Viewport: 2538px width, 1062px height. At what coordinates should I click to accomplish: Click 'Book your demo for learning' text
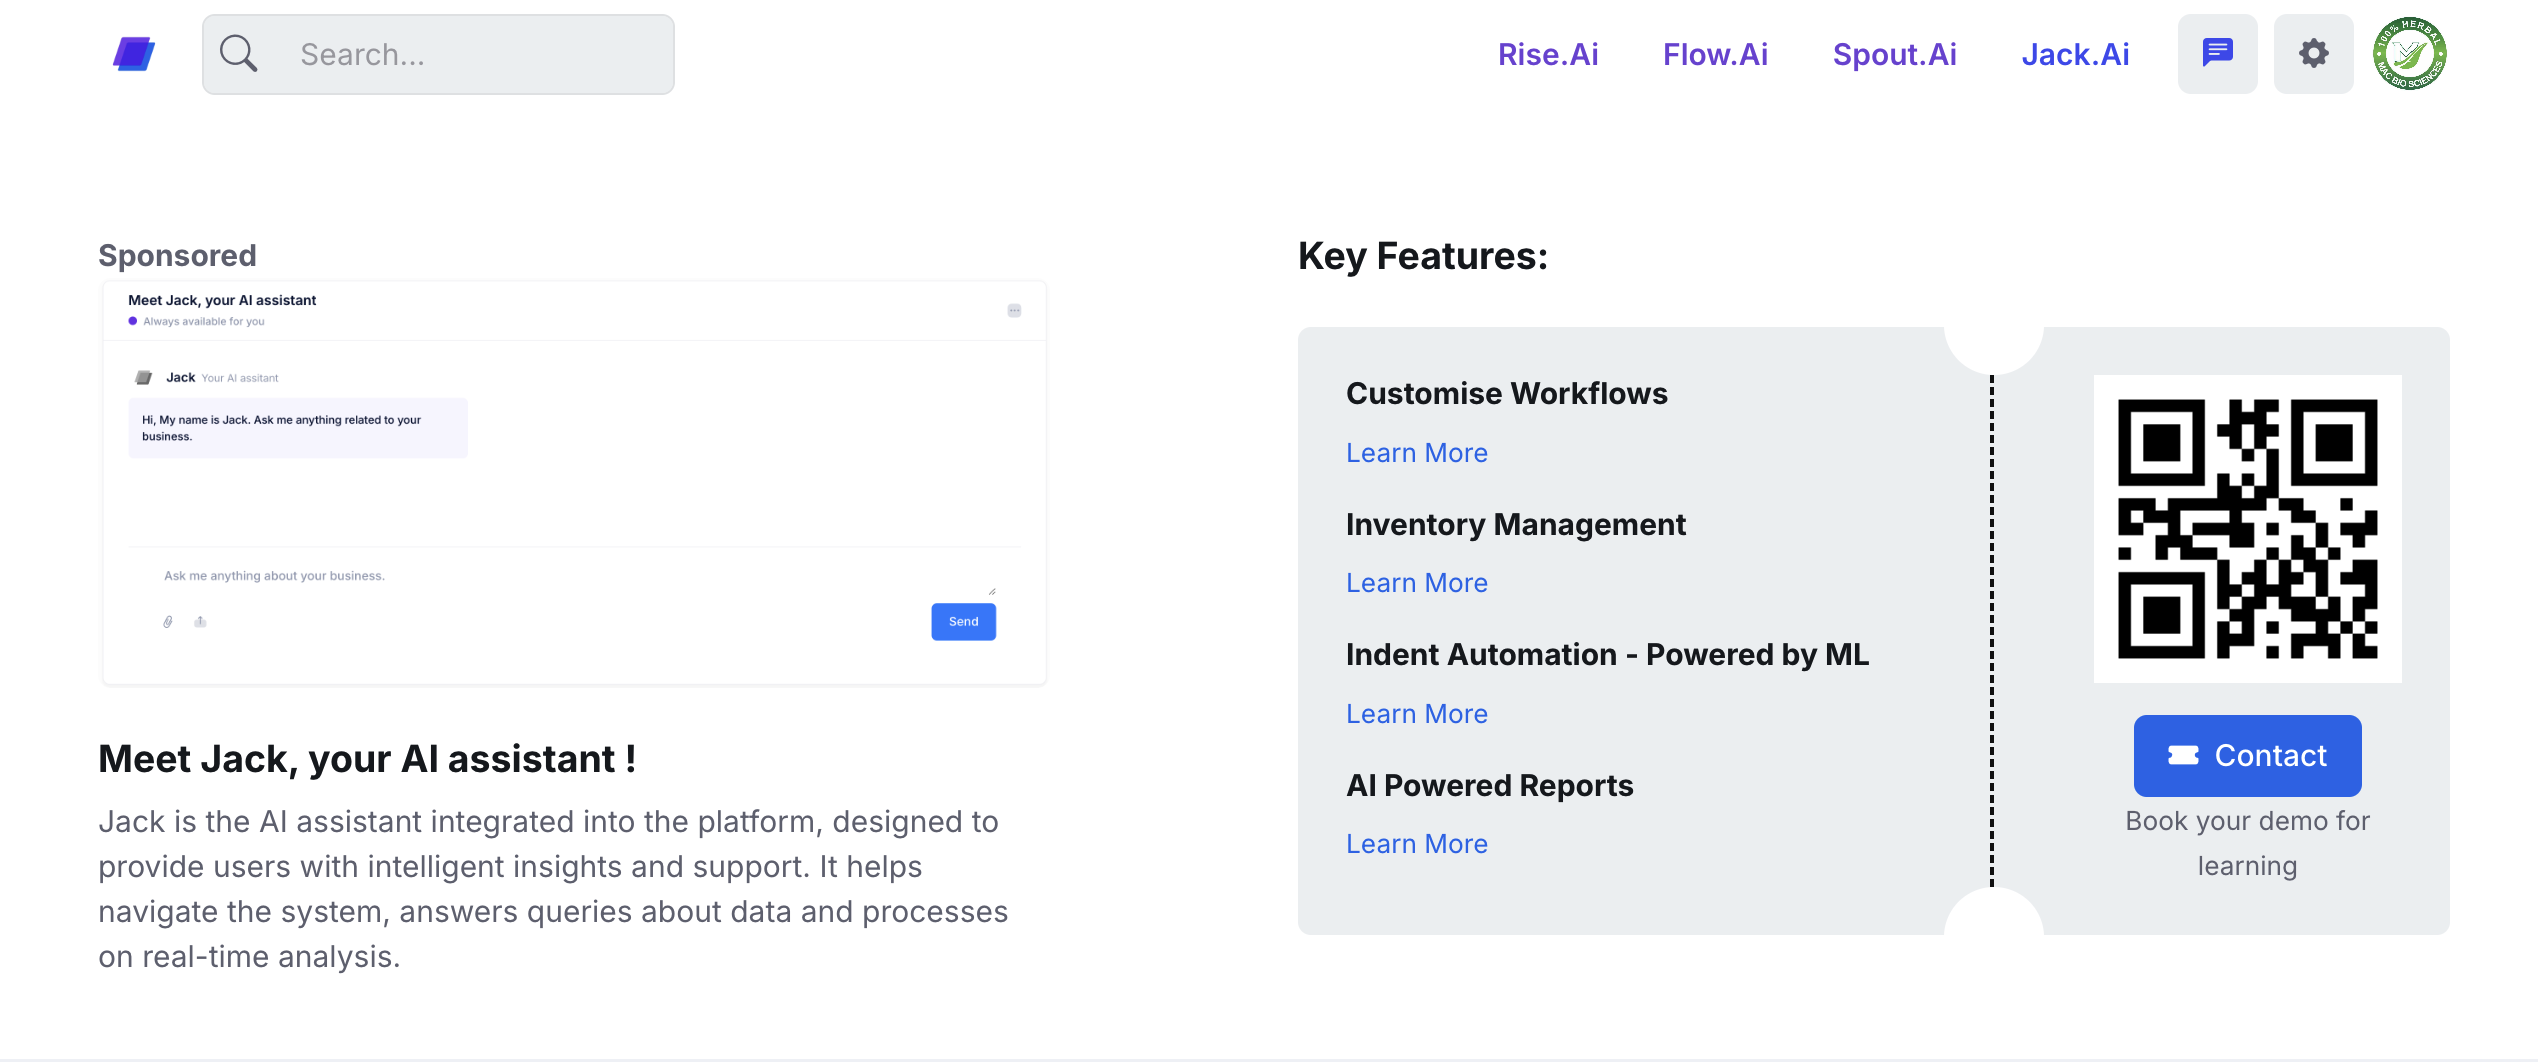coord(2247,843)
